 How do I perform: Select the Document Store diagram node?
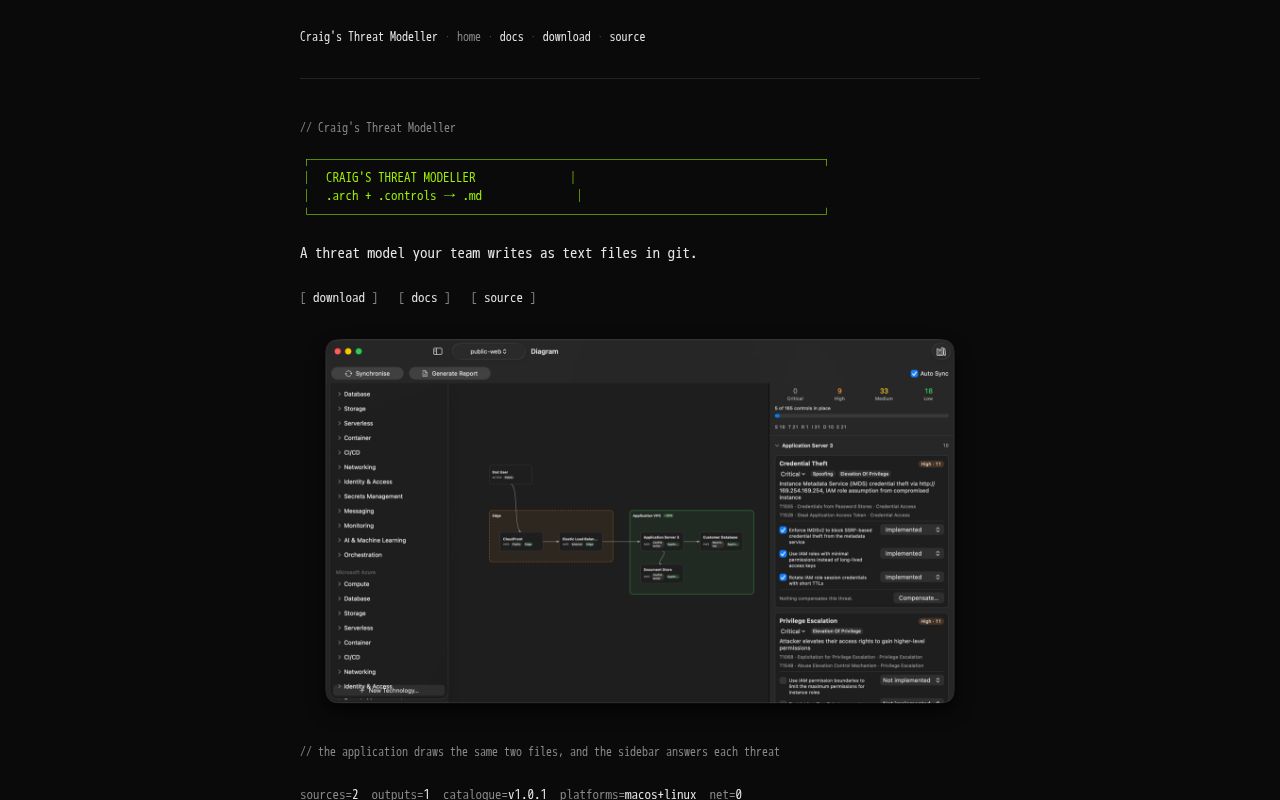coord(662,573)
